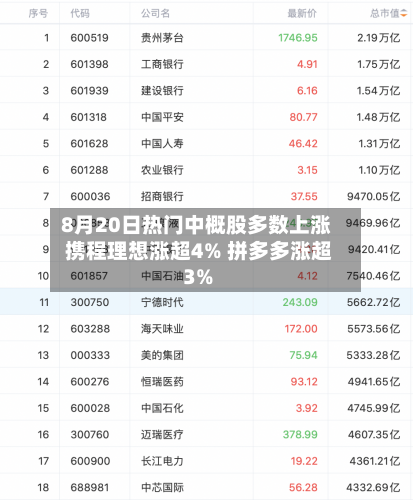The height and width of the screenshot is (500, 413).
Task: Click price 4.91
Action: click(307, 64)
